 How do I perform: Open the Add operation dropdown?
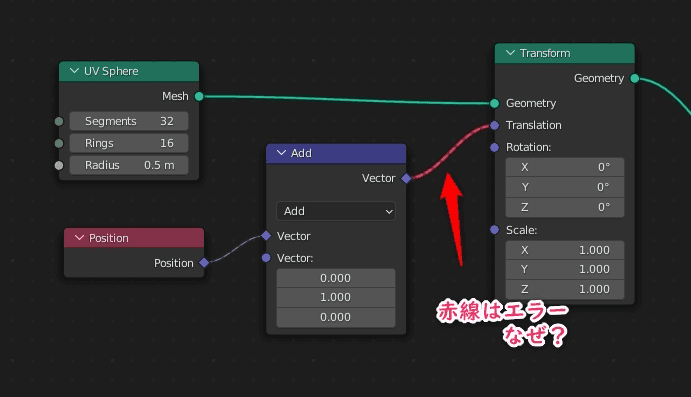point(336,211)
